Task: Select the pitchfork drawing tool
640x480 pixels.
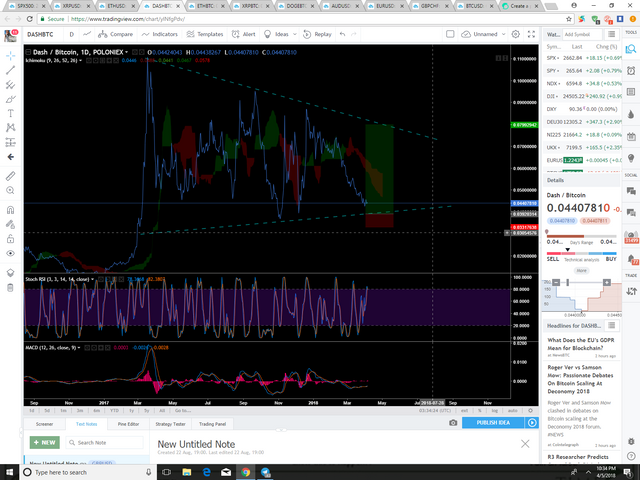Action: coord(11,84)
